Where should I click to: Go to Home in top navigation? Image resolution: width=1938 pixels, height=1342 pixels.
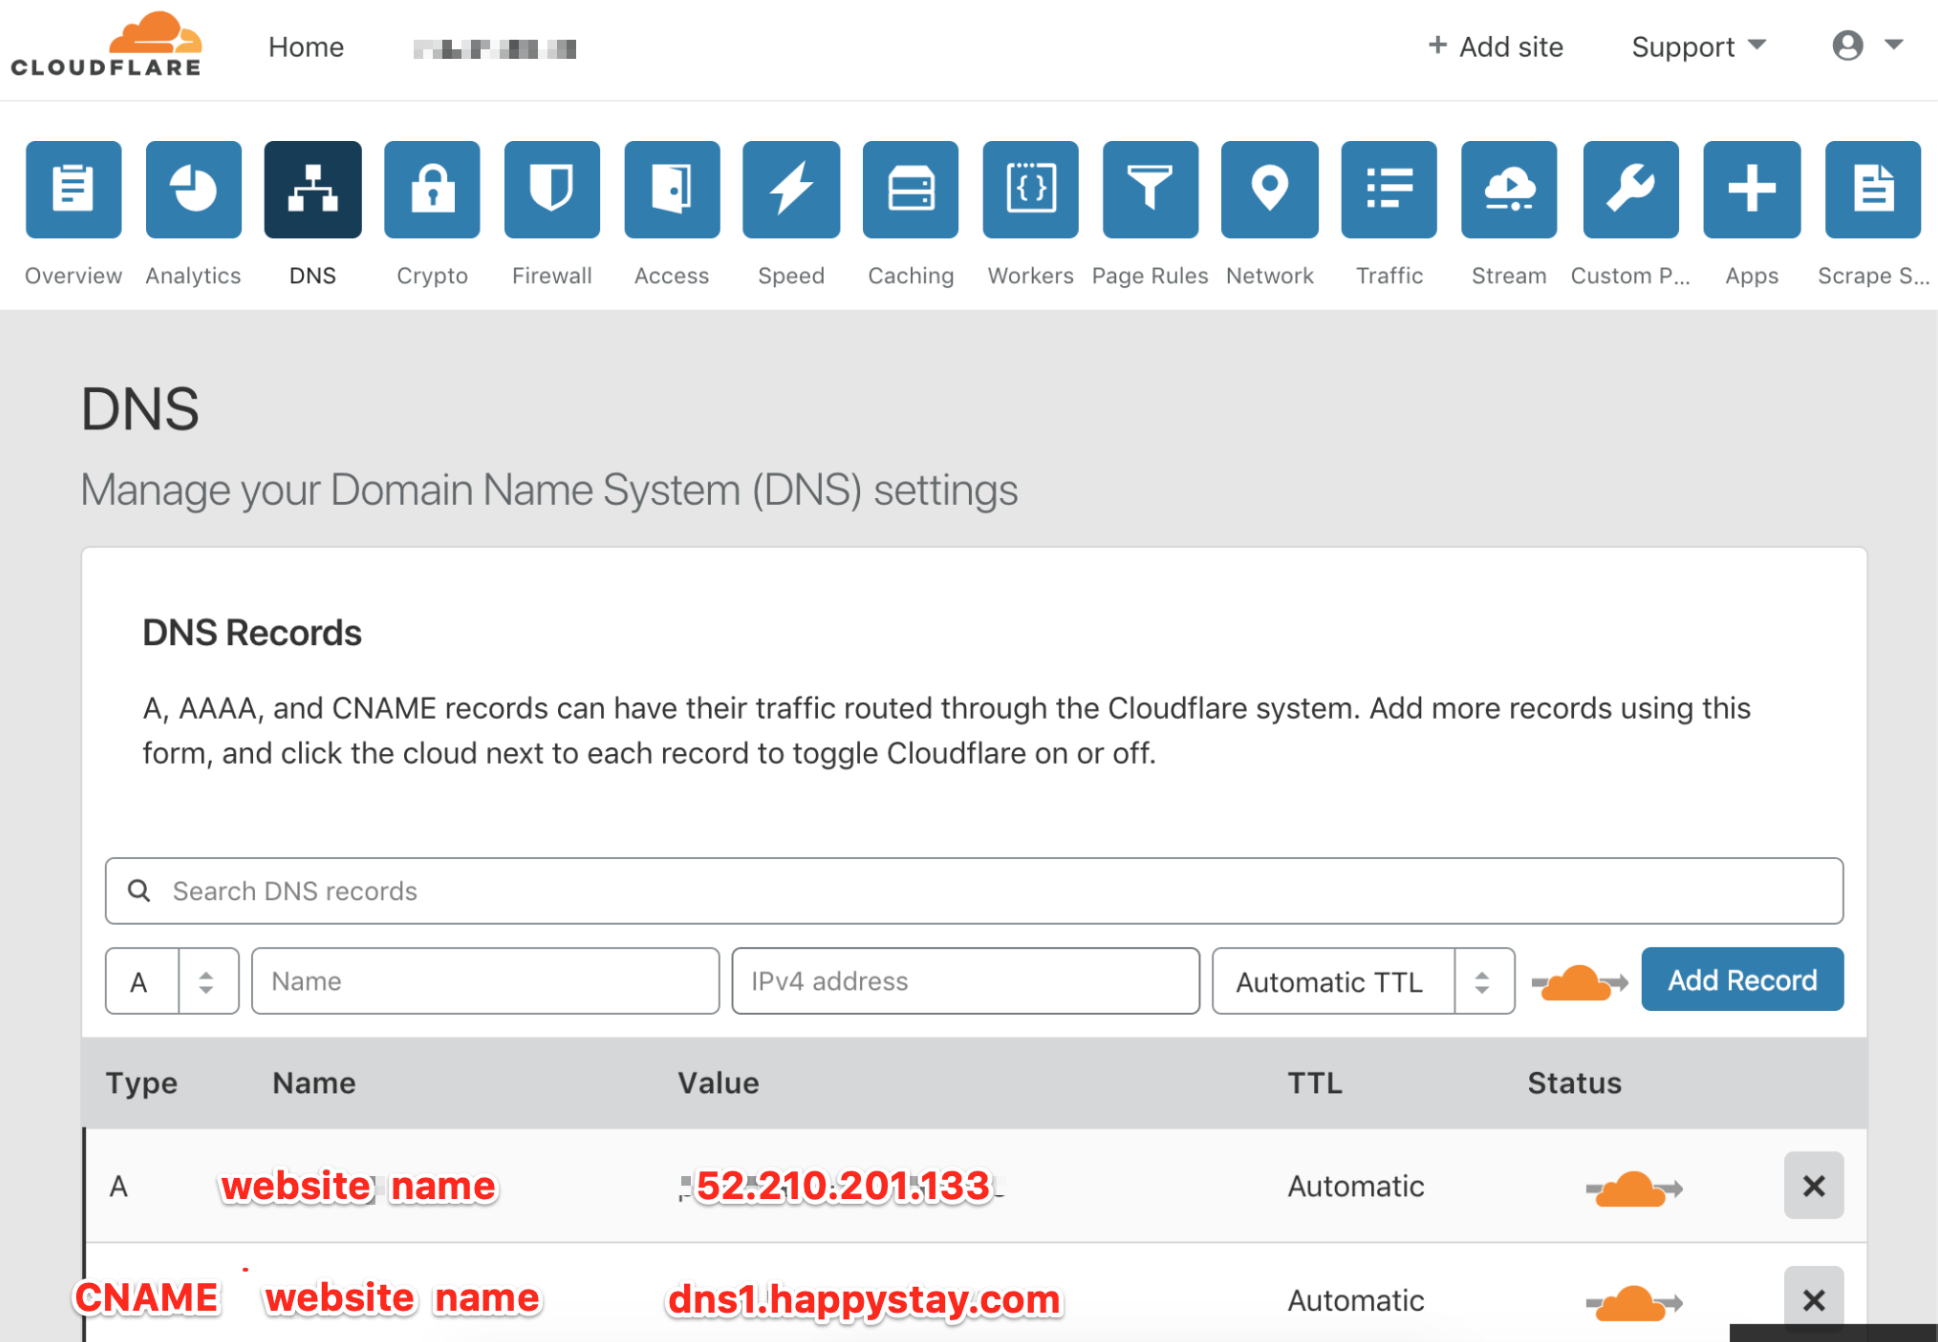click(305, 47)
